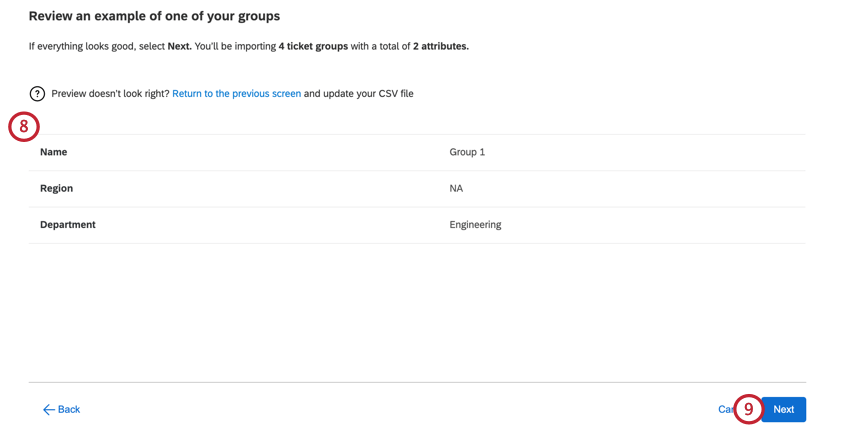Click the Group 1 value
850x425 pixels.
pos(467,152)
